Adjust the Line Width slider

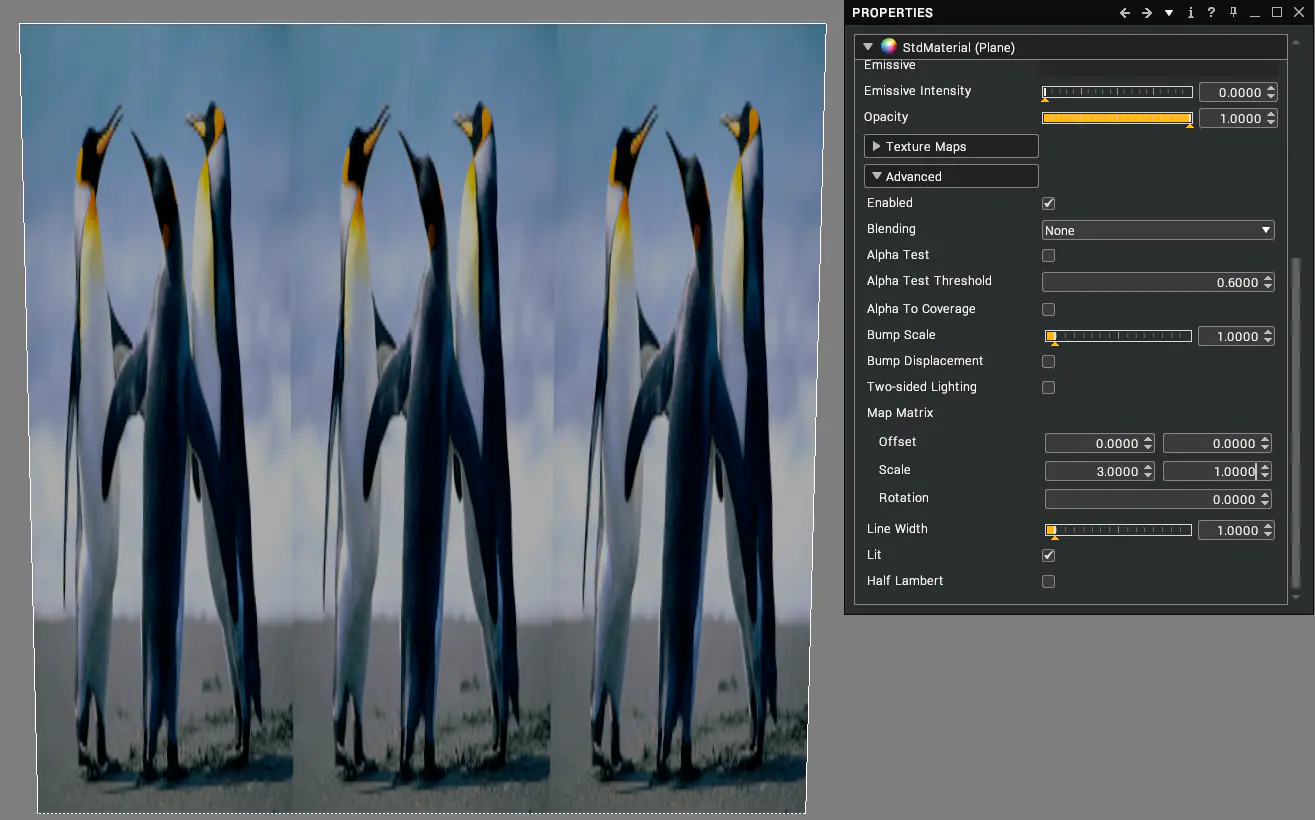tap(1117, 530)
